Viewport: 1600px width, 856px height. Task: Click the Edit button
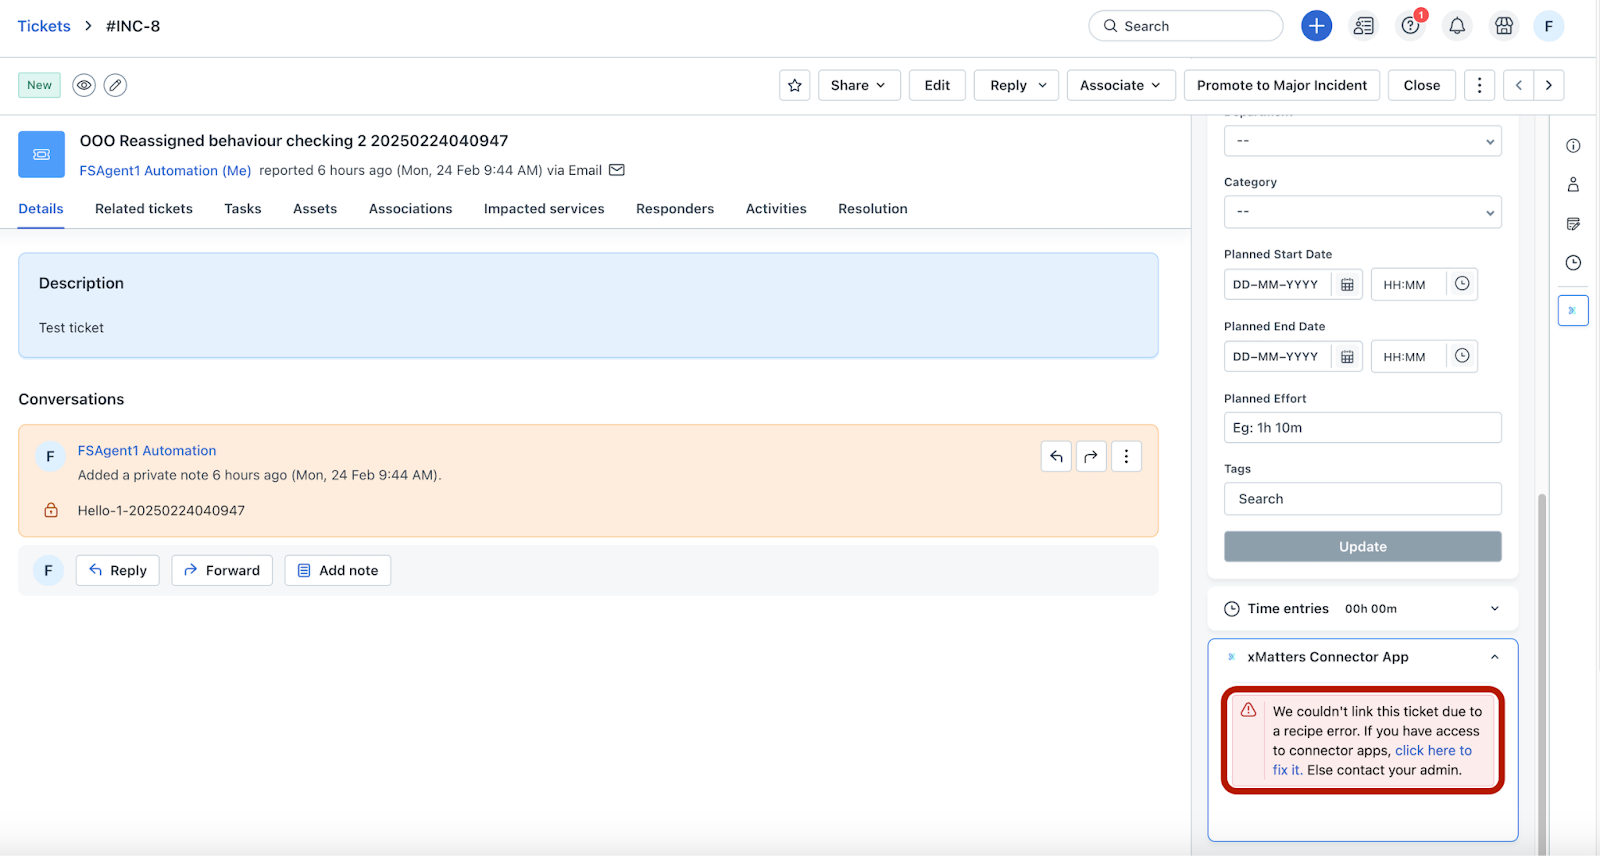click(x=937, y=85)
